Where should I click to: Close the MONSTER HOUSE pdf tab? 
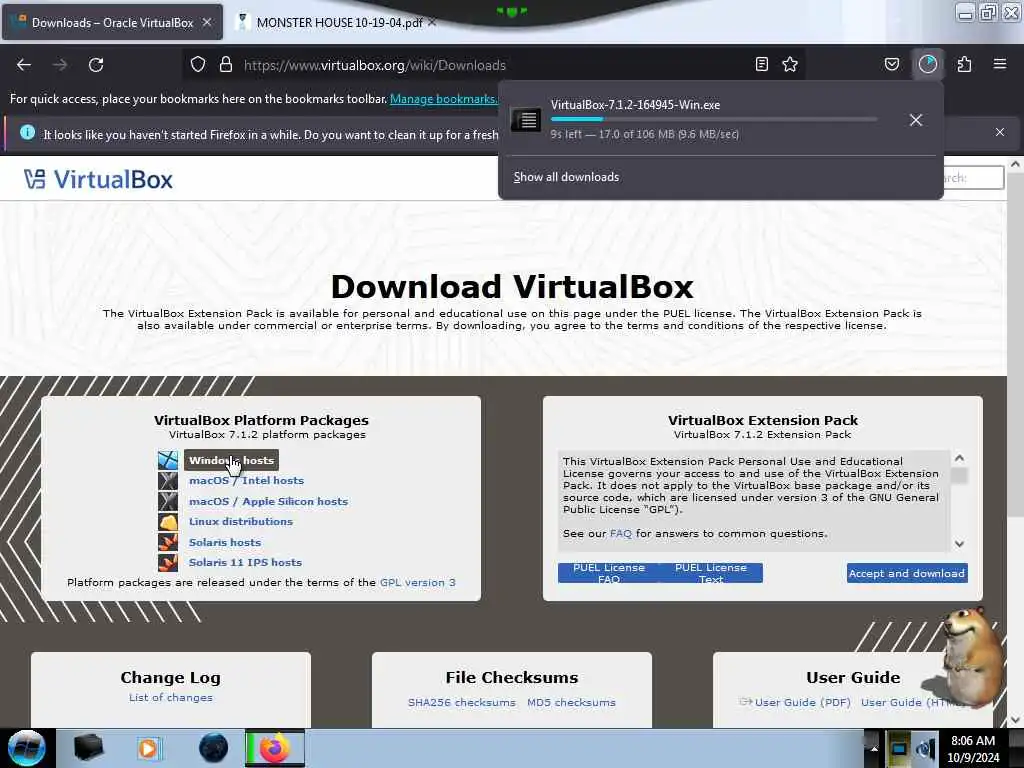point(432,22)
